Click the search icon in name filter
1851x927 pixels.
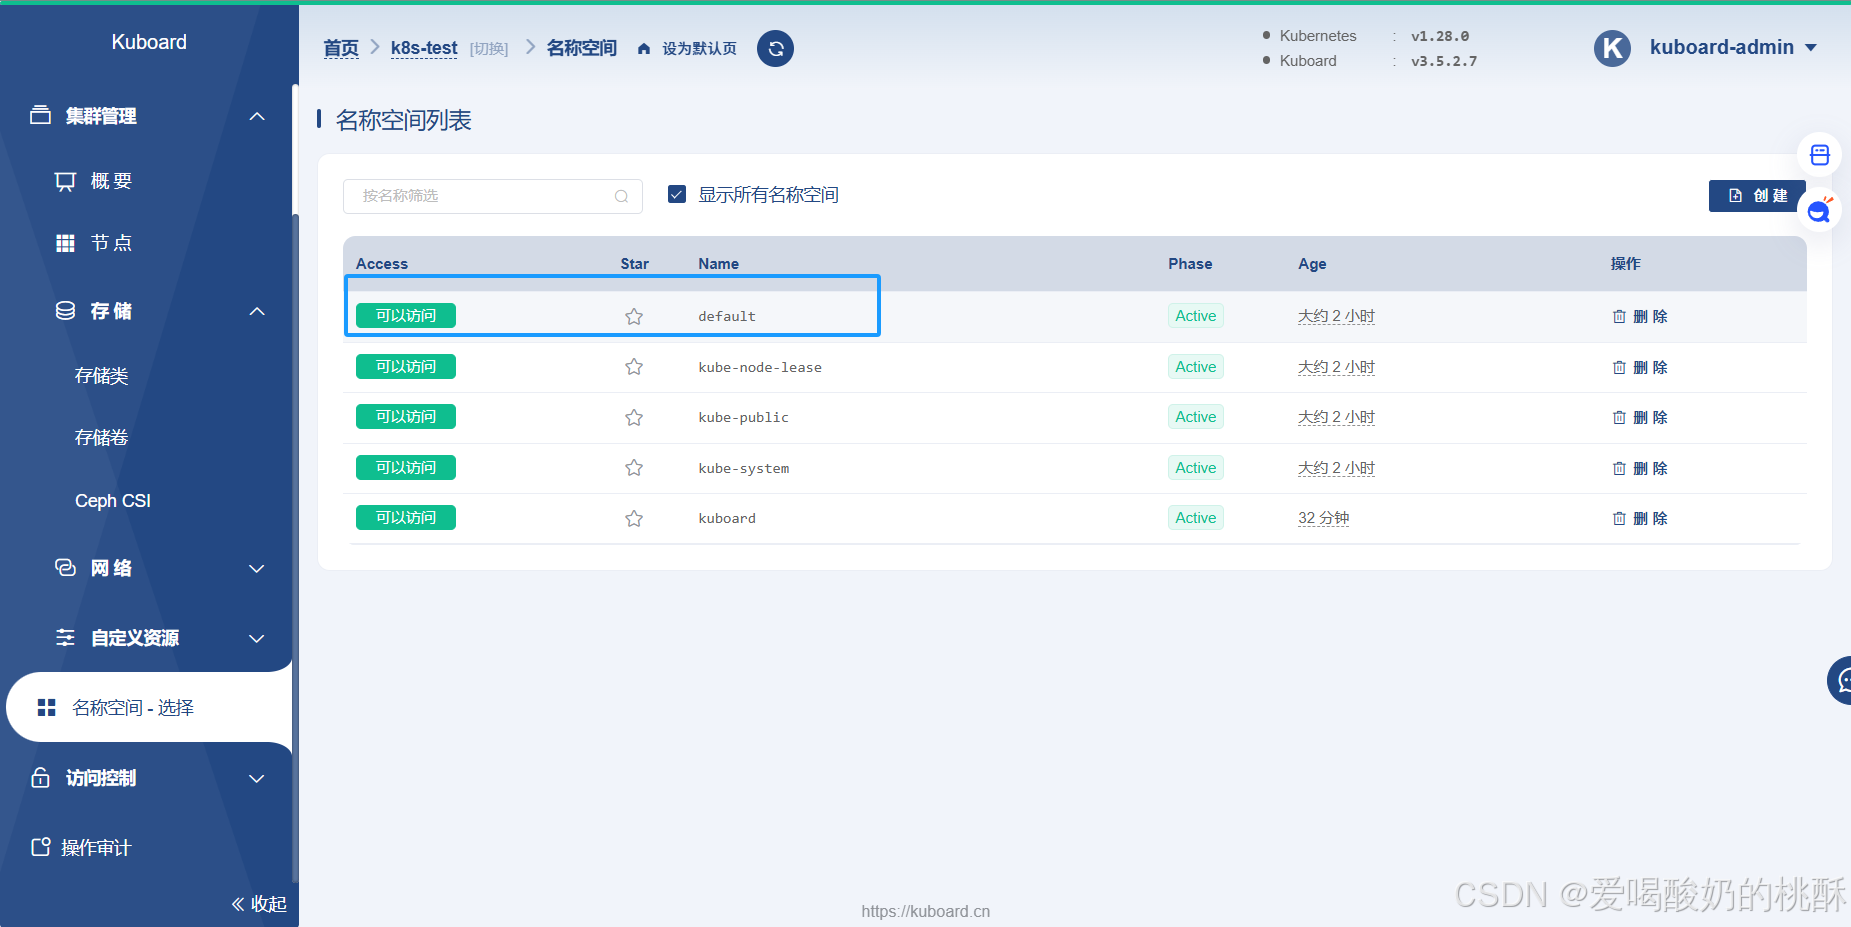pos(621,196)
